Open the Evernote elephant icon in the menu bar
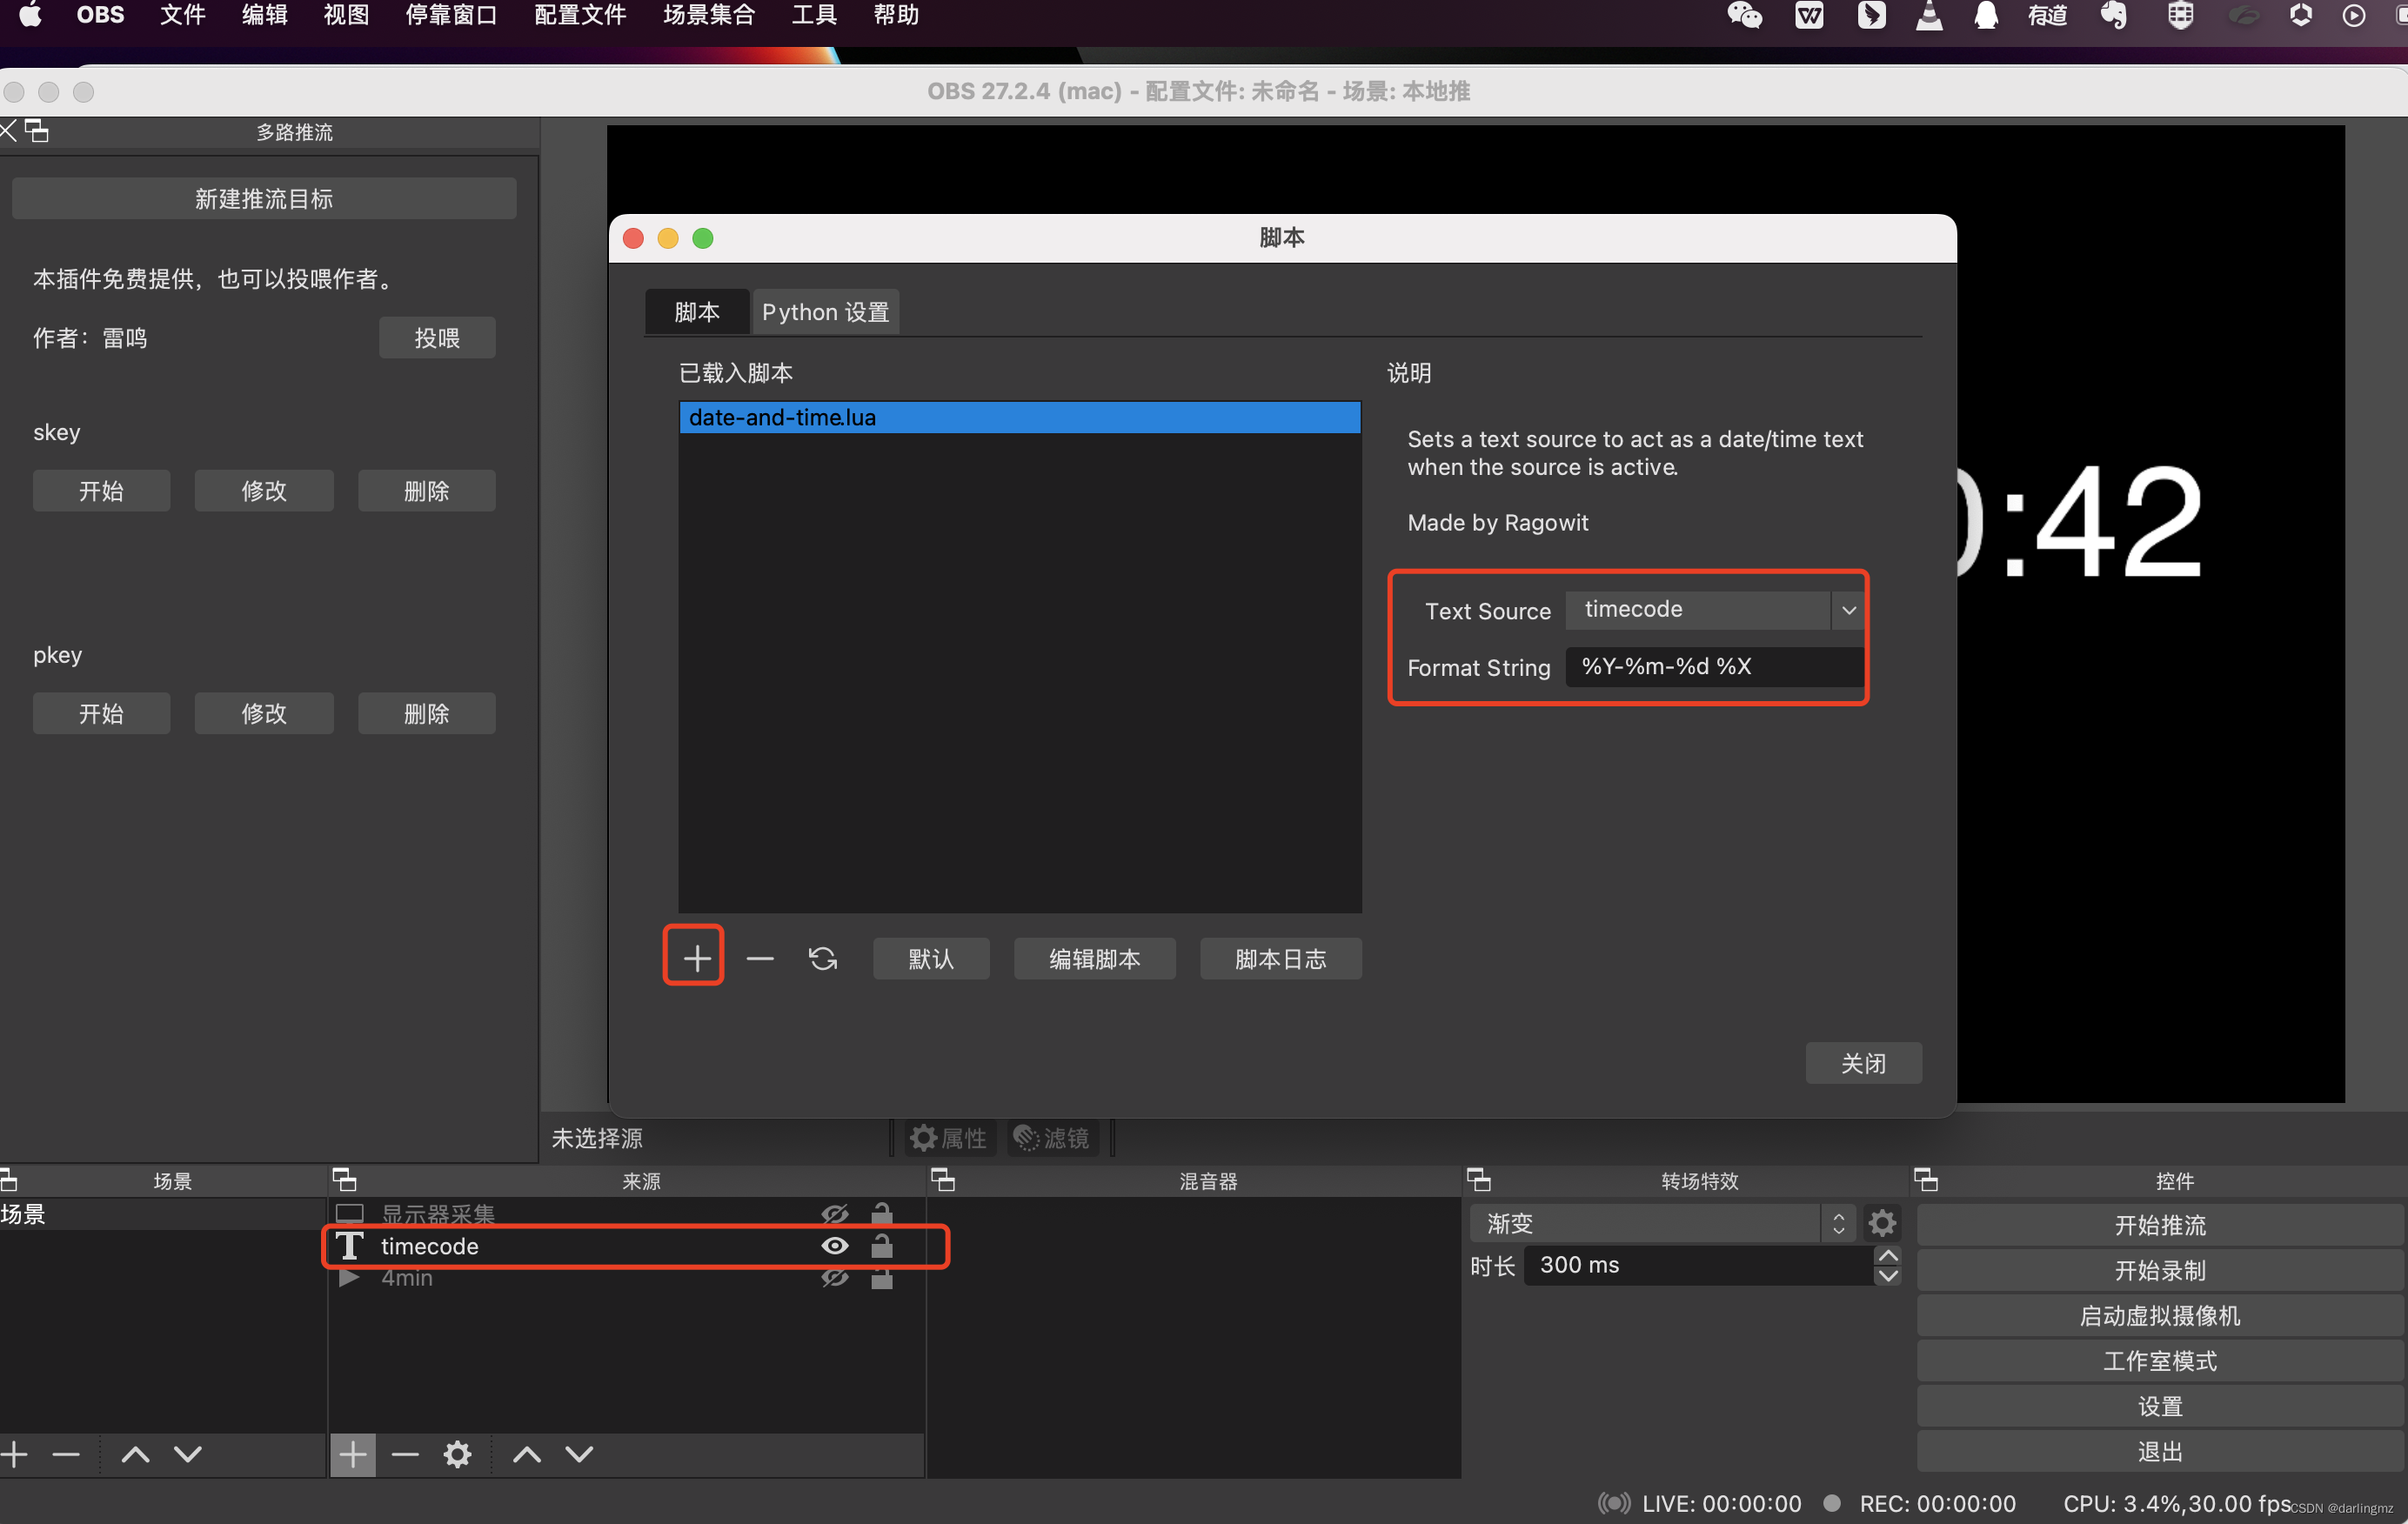Image resolution: width=2408 pixels, height=1524 pixels. (2115, 15)
